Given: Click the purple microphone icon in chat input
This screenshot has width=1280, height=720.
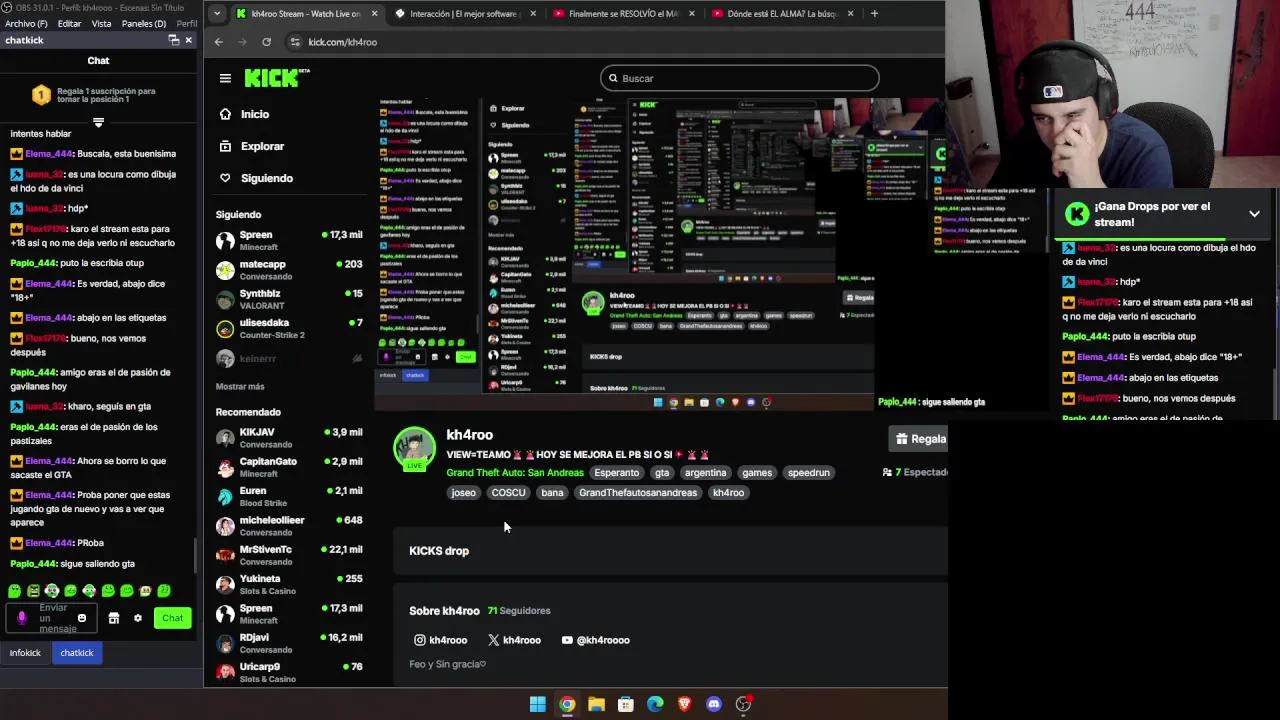Looking at the screenshot, I should [22, 618].
